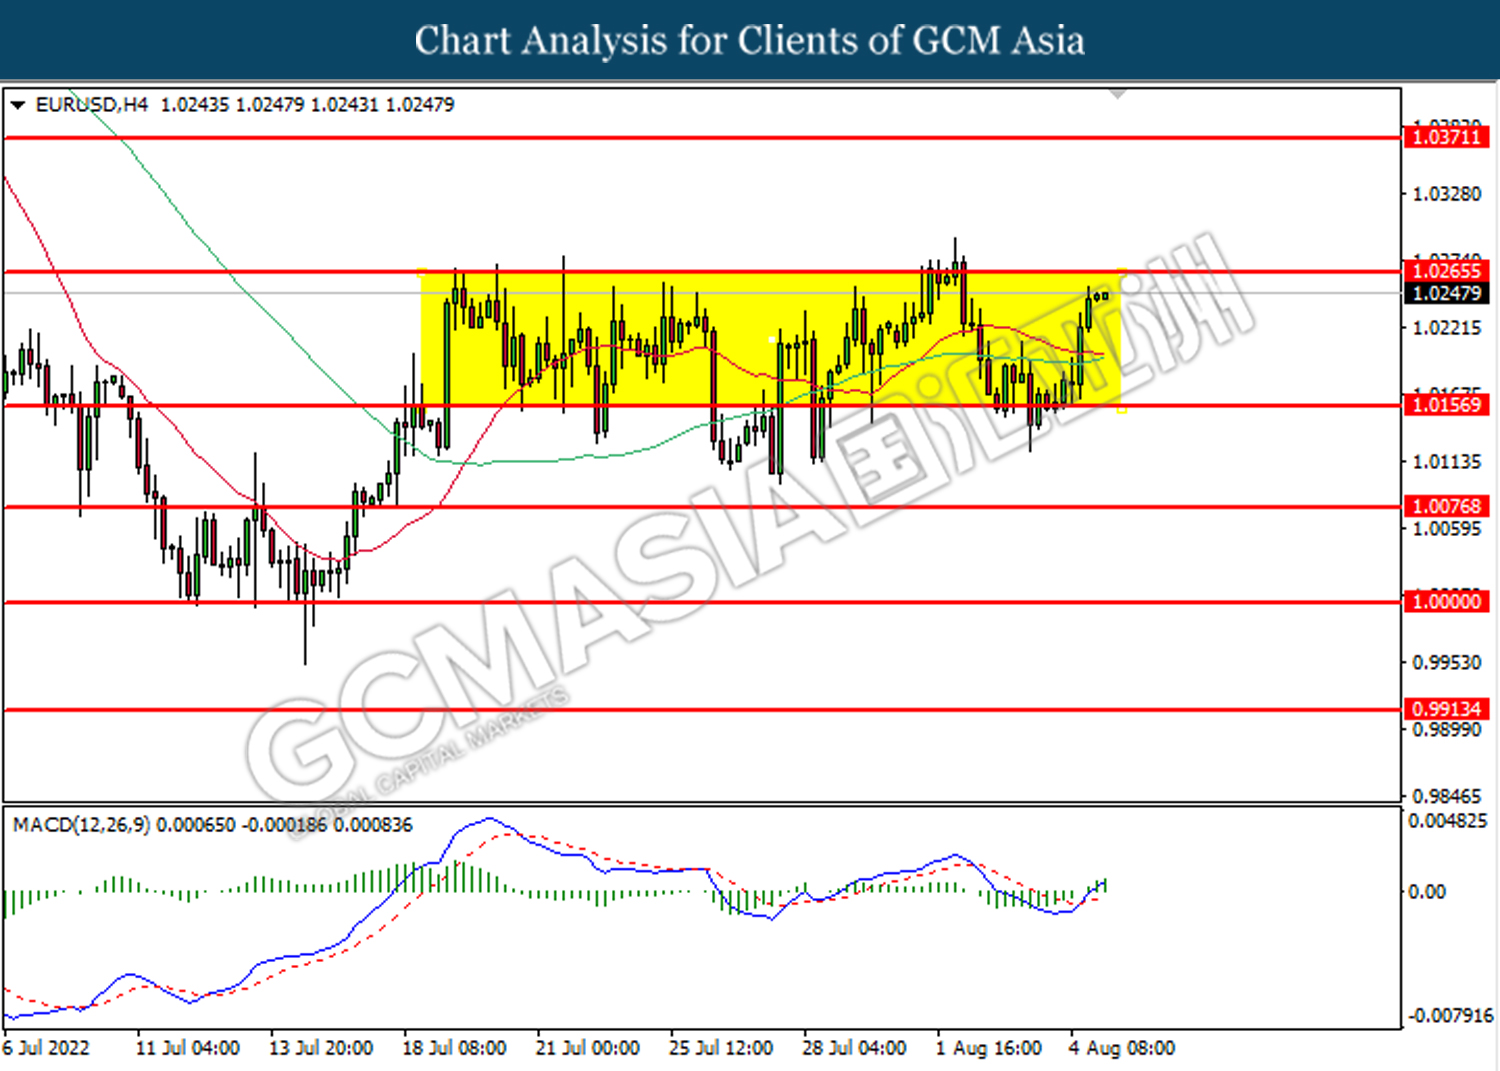Select the MACD scale value -0.007916
1500x1071 pixels.
coord(1450,1016)
